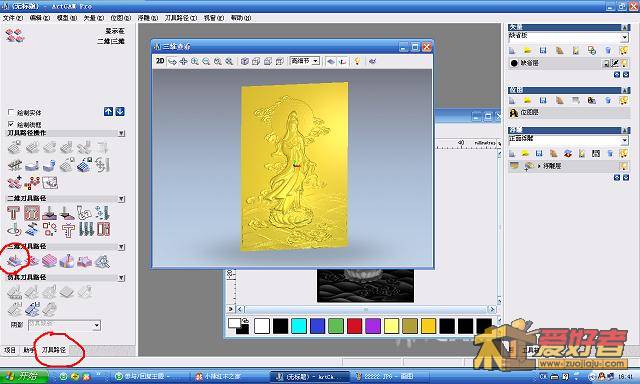This screenshot has height=384, width=640.
Task: Toggle the 3D view light bulb icon
Action: pyautogui.click(x=357, y=61)
